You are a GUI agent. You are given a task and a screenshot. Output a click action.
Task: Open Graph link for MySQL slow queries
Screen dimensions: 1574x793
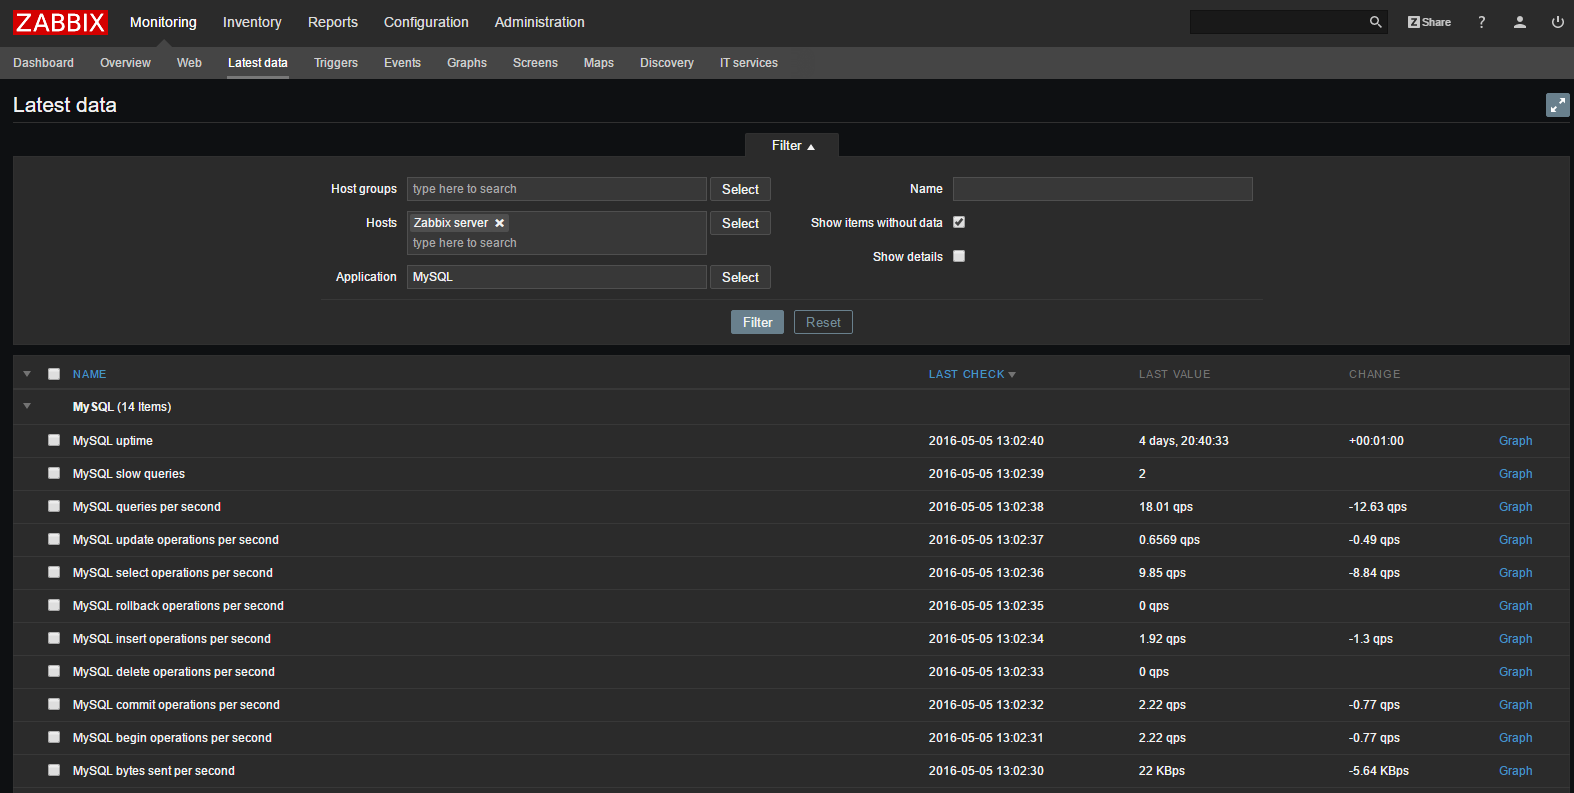pyautogui.click(x=1515, y=474)
